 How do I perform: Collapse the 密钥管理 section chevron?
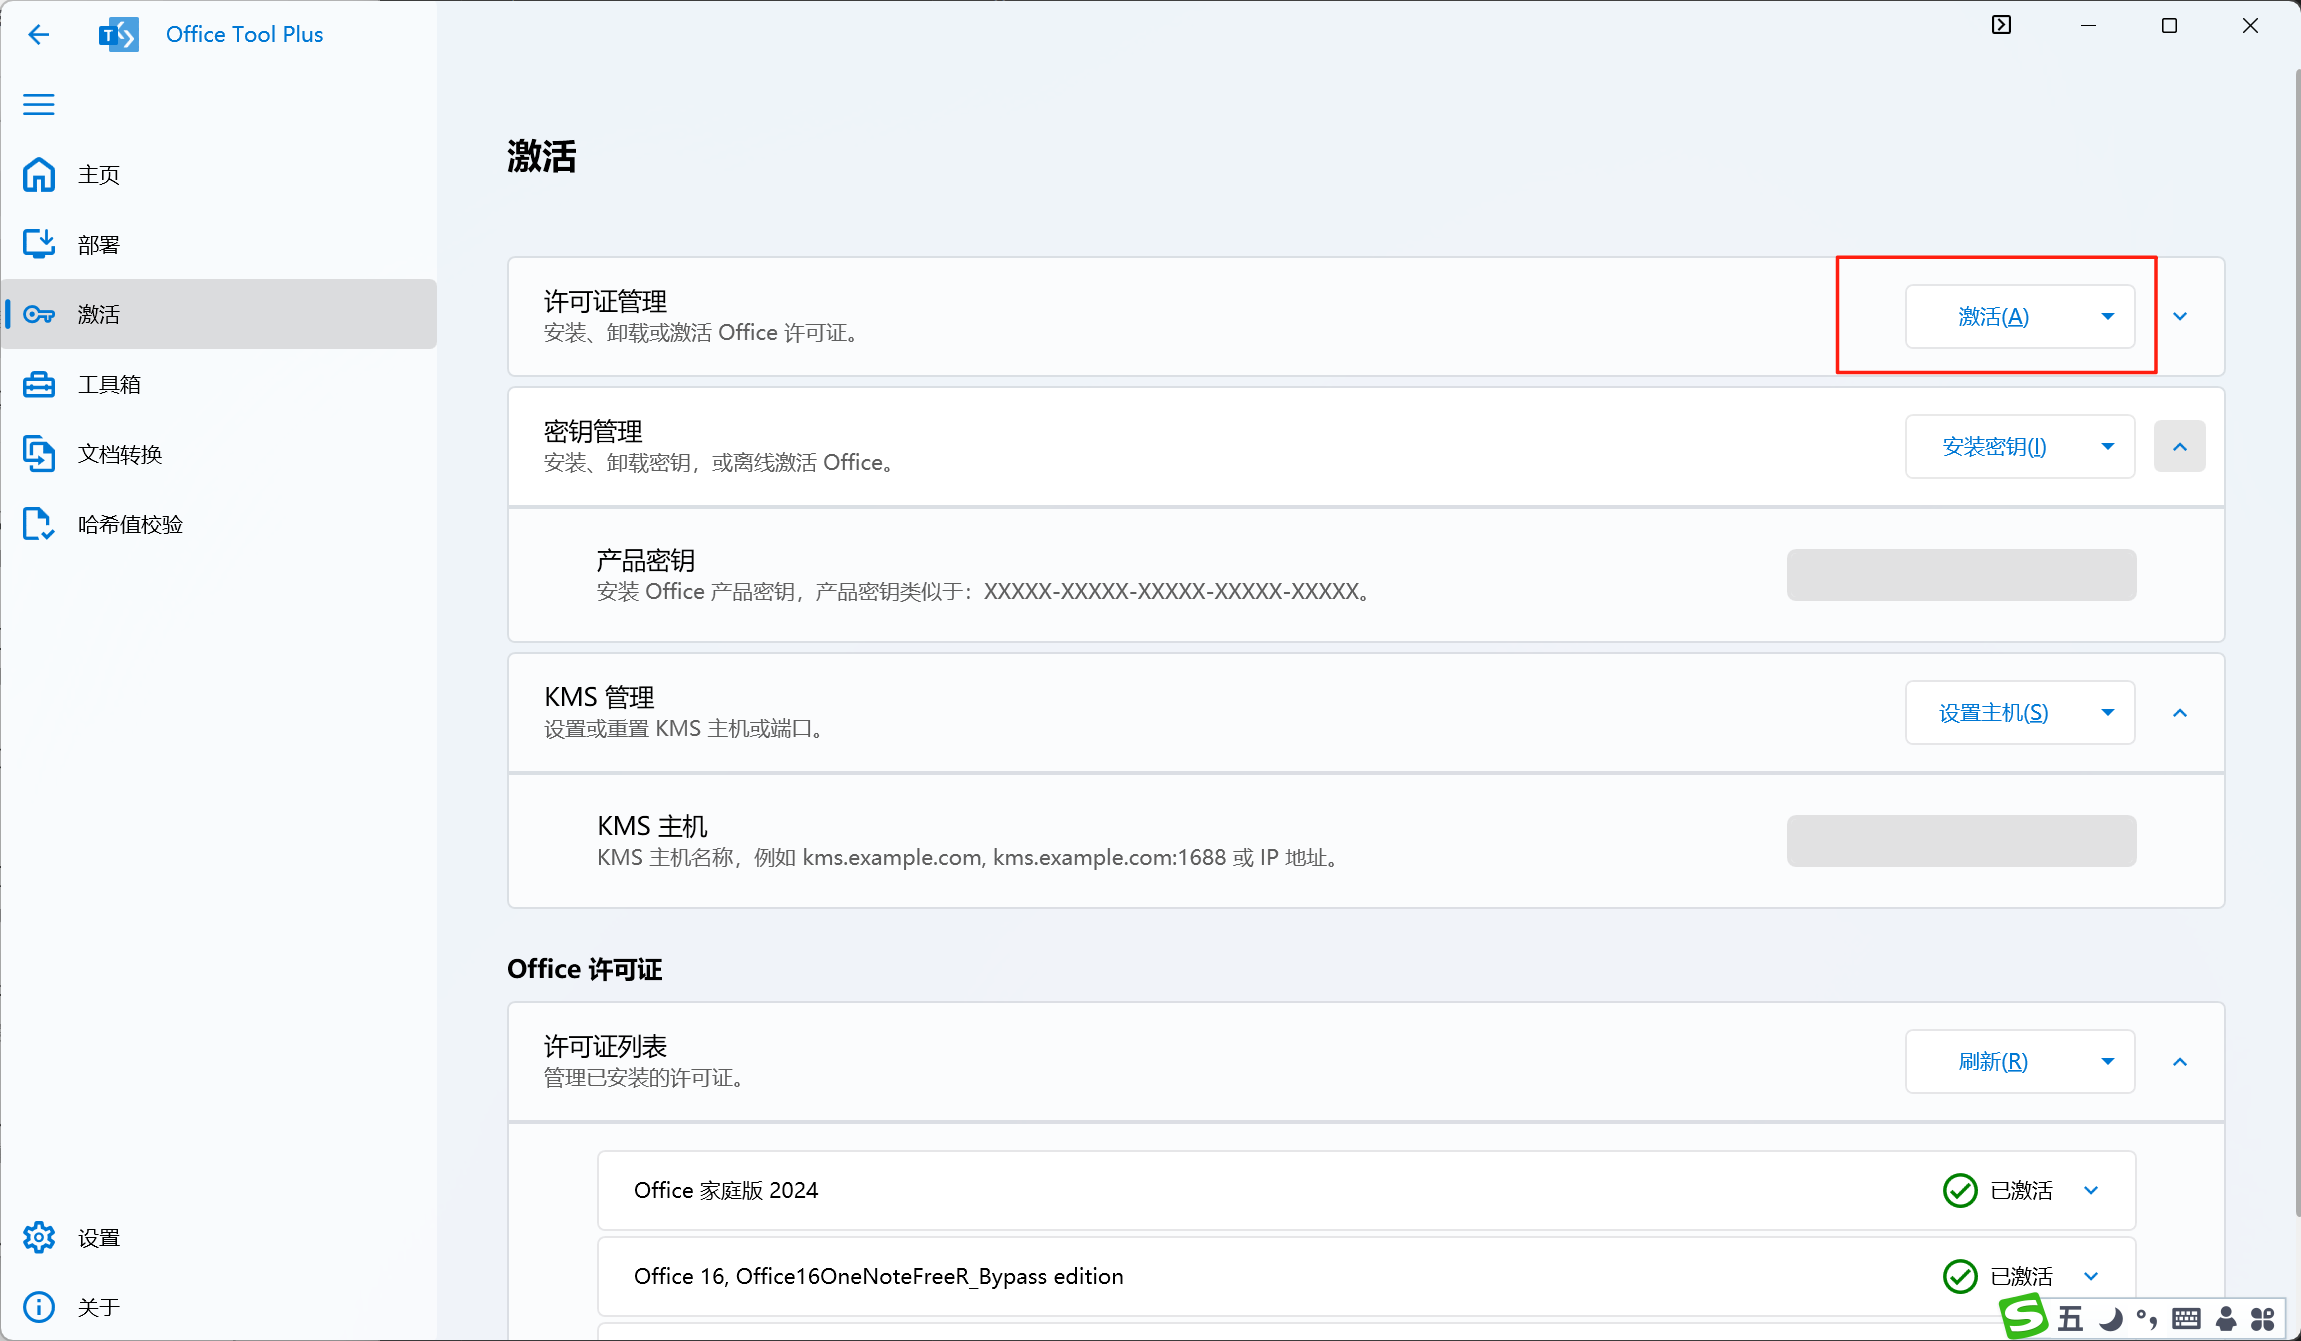(x=2180, y=447)
